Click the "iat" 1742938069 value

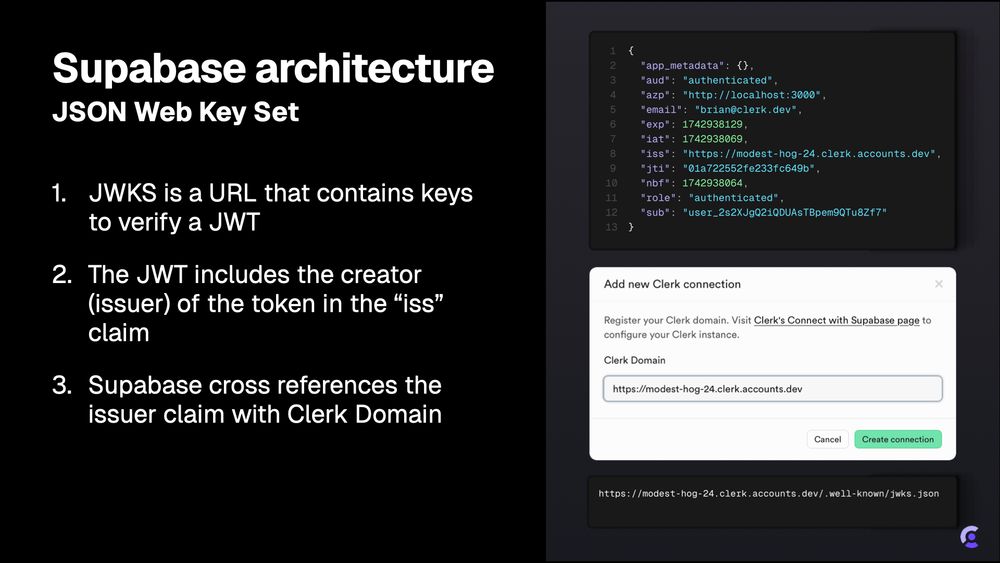tap(714, 139)
